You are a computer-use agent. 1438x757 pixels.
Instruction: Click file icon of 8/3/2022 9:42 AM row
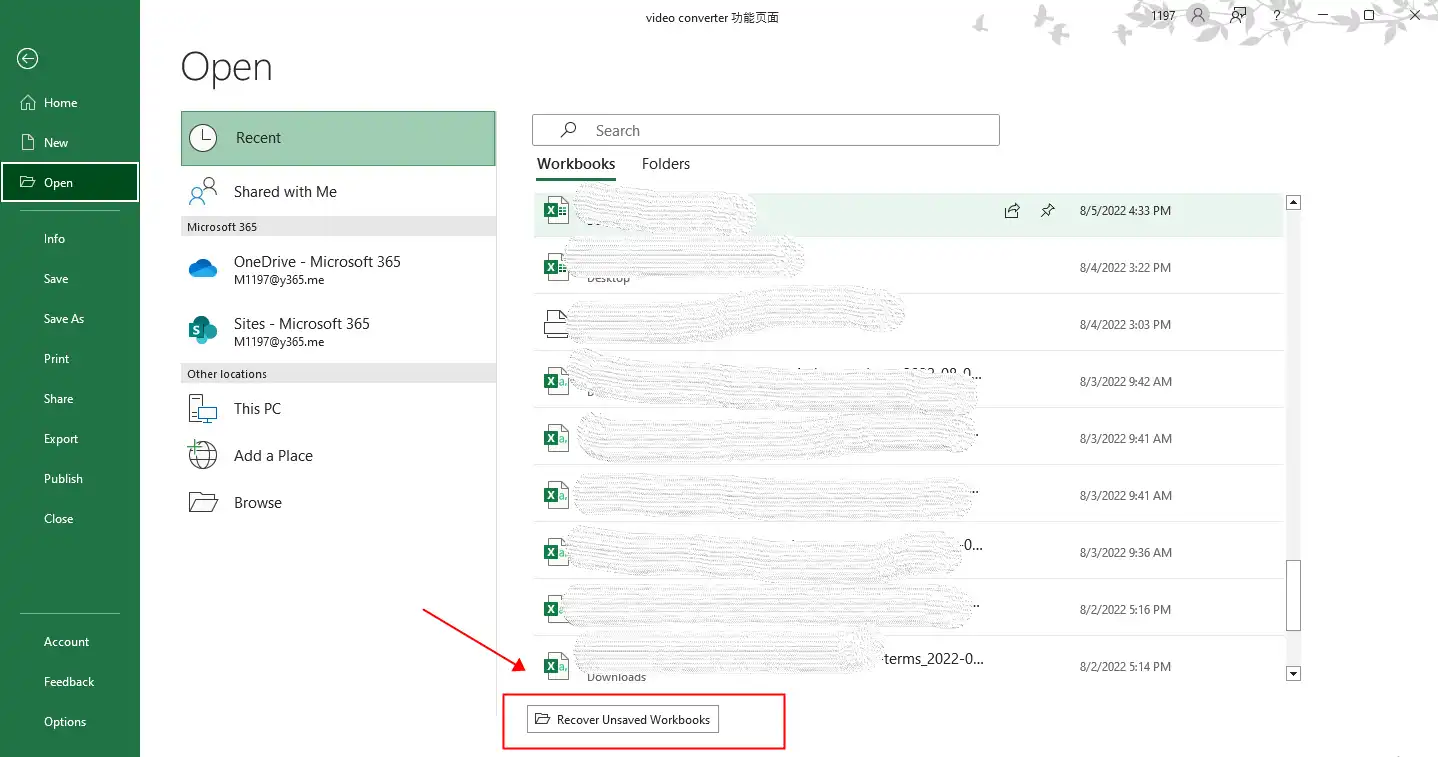pyautogui.click(x=555, y=380)
